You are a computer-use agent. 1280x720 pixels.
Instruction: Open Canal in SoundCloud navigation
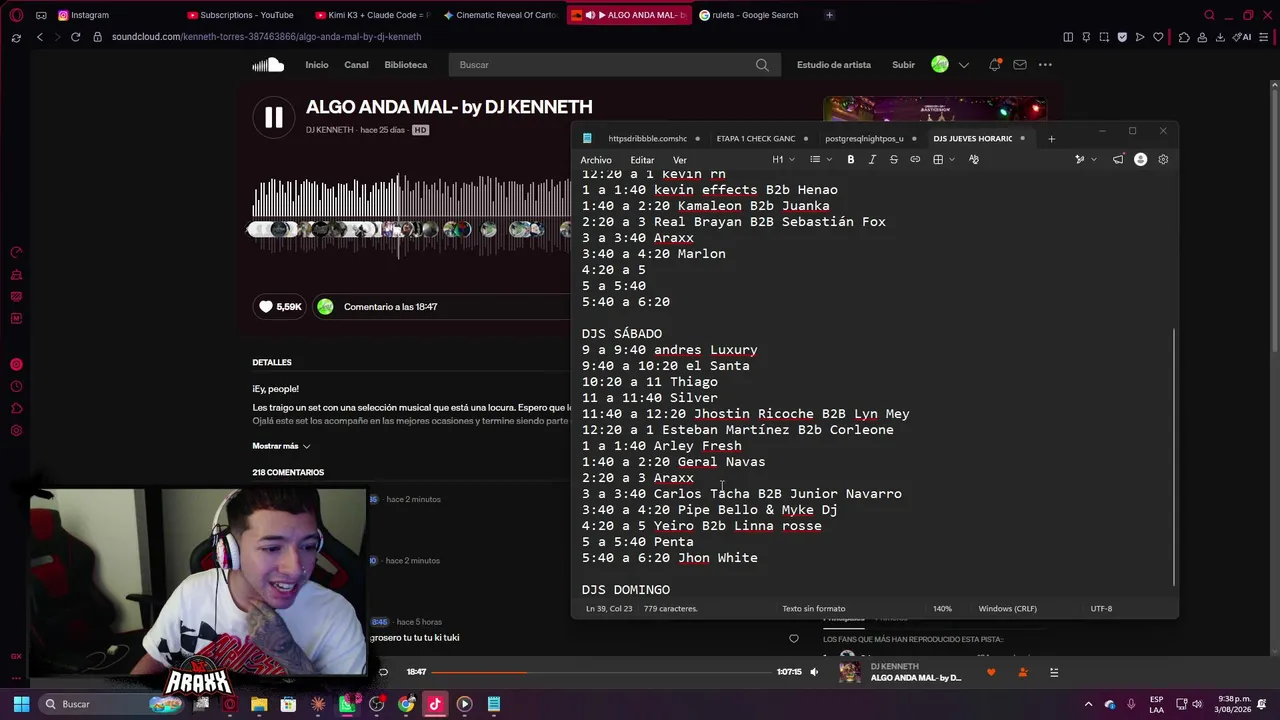click(x=356, y=65)
